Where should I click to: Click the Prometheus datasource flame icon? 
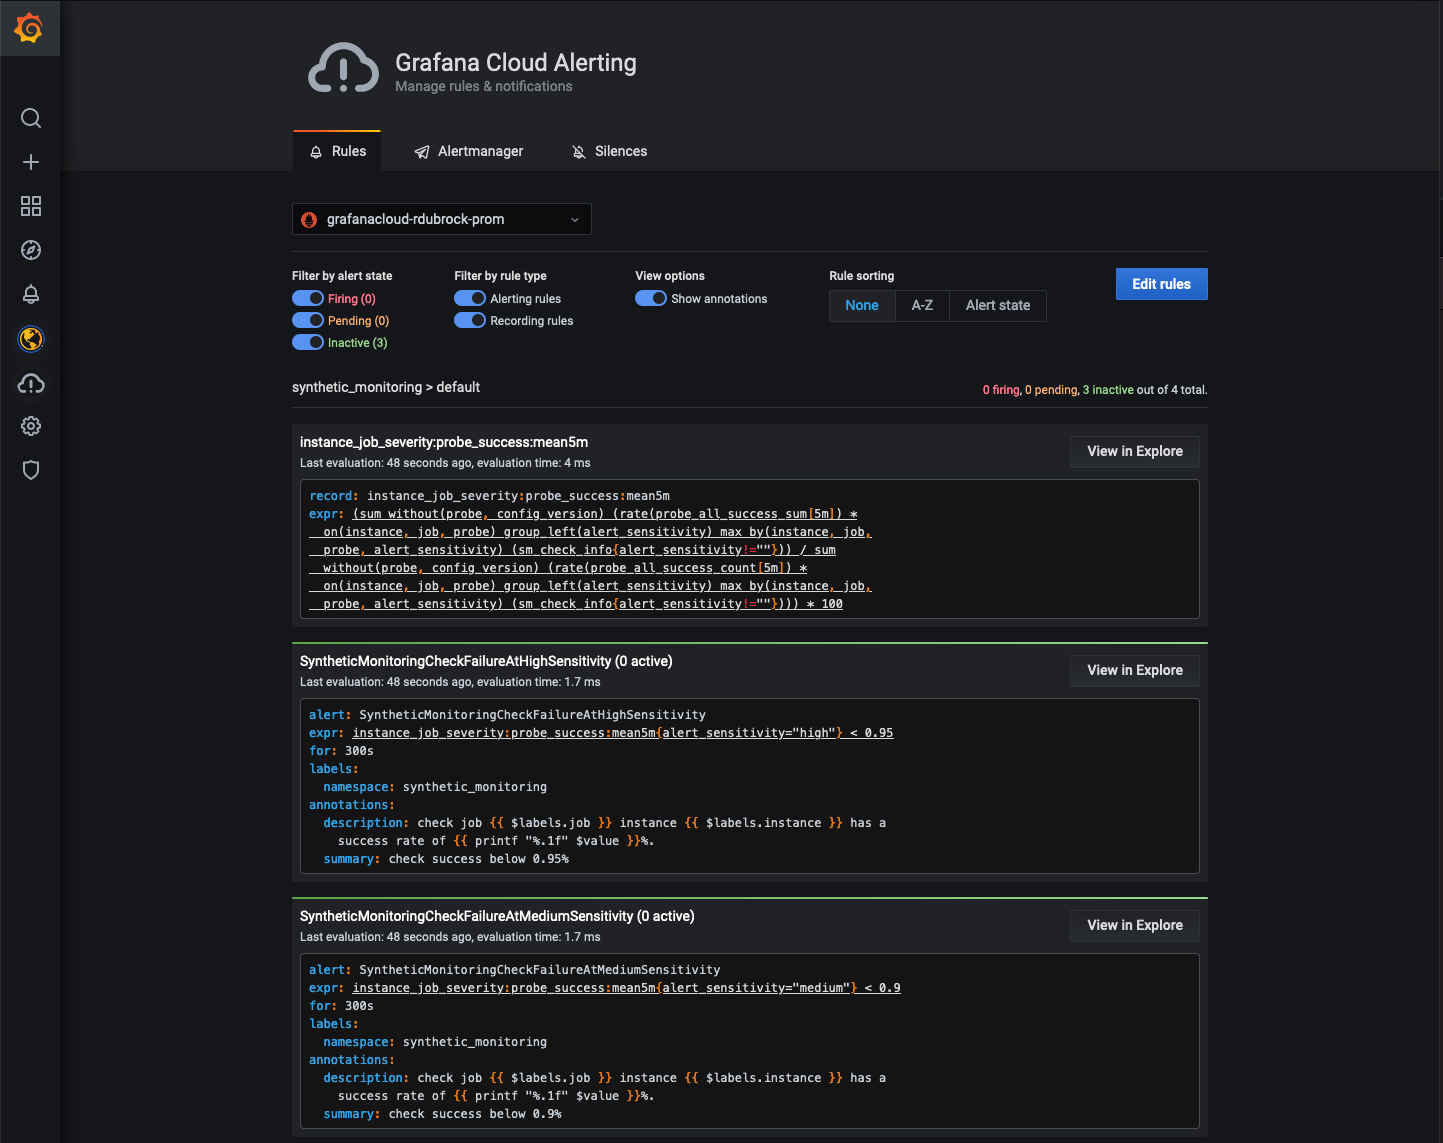tap(309, 220)
